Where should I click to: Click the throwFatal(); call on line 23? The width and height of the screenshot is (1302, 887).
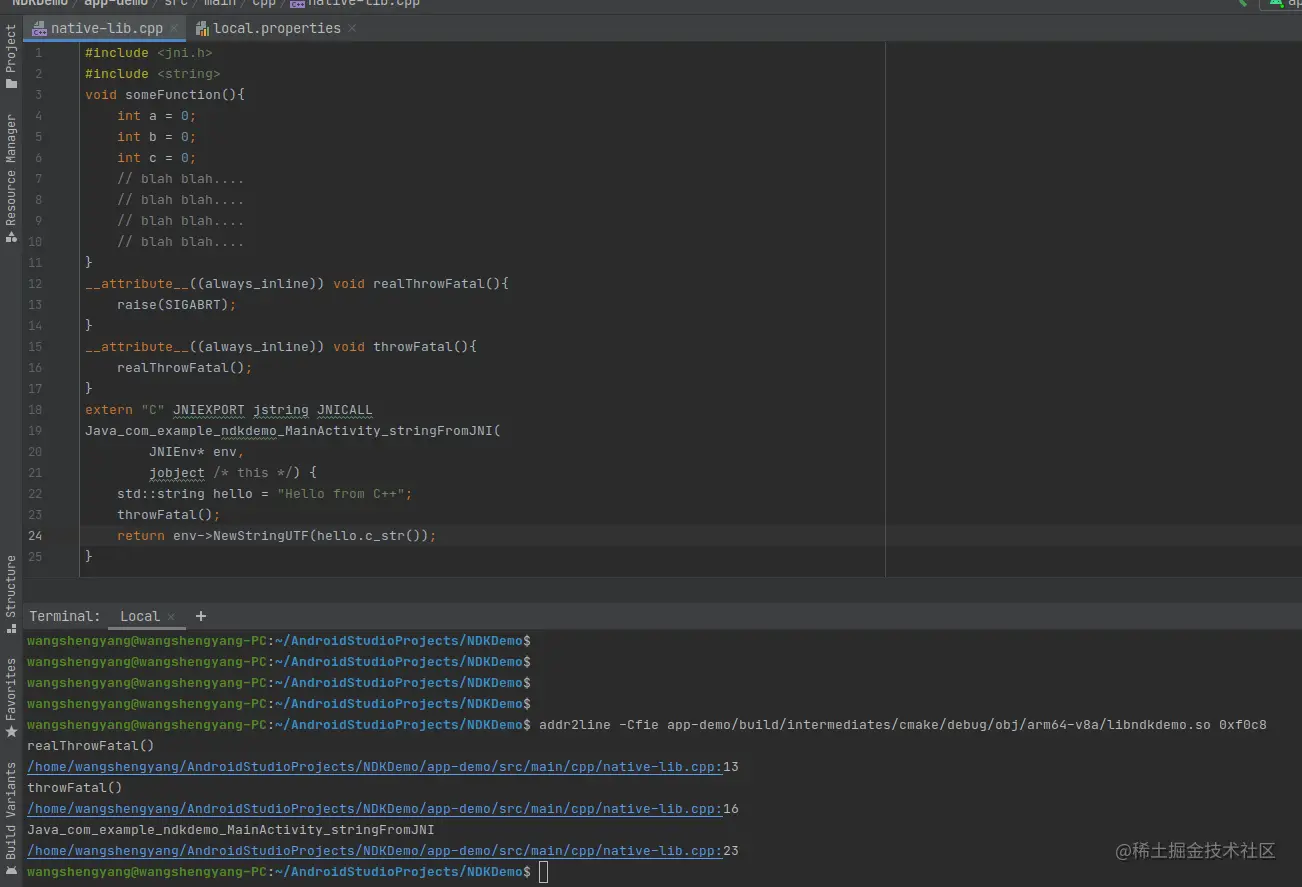tap(168, 515)
